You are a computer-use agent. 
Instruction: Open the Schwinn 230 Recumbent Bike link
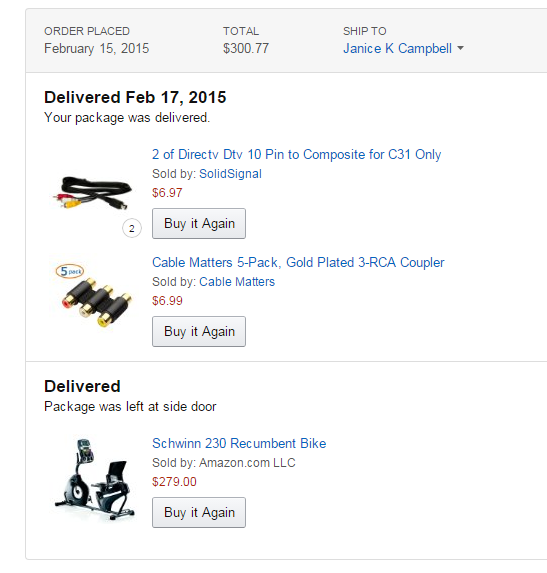239,443
